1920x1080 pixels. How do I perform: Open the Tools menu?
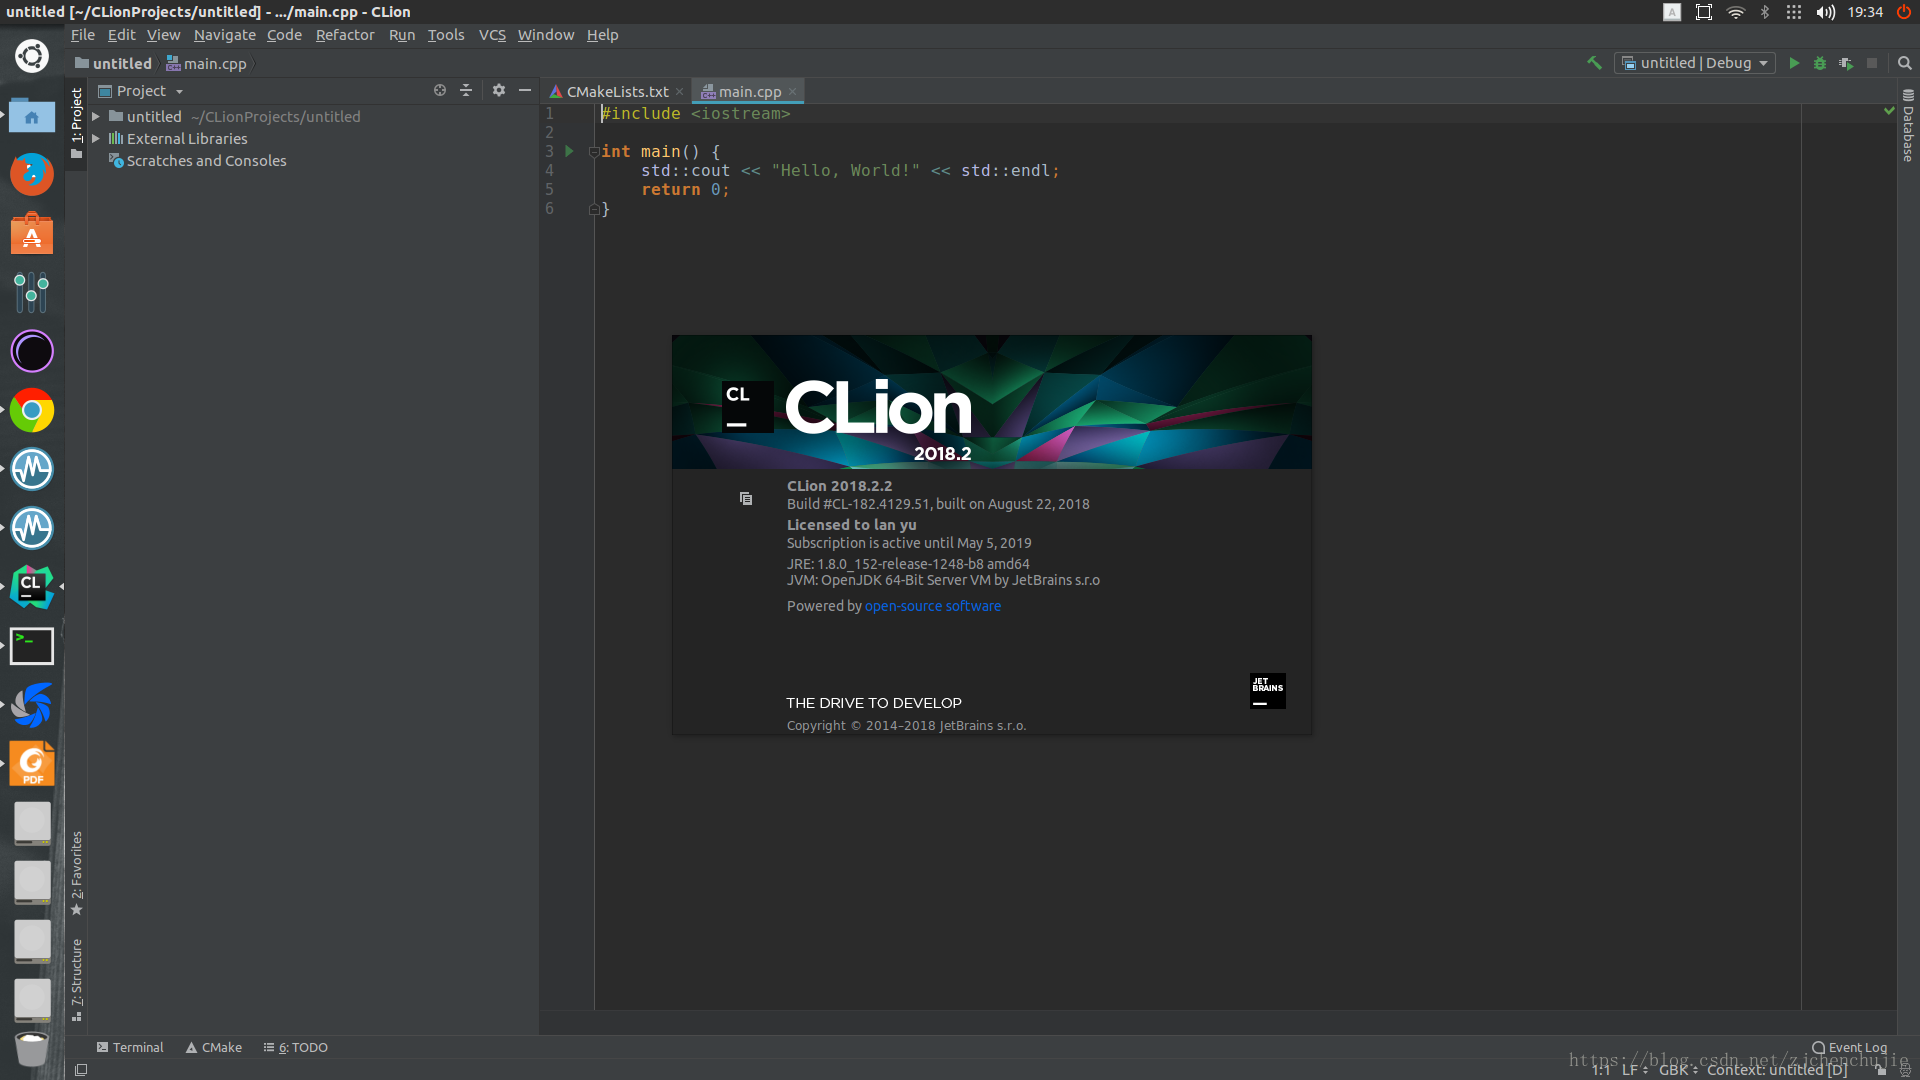coord(446,35)
